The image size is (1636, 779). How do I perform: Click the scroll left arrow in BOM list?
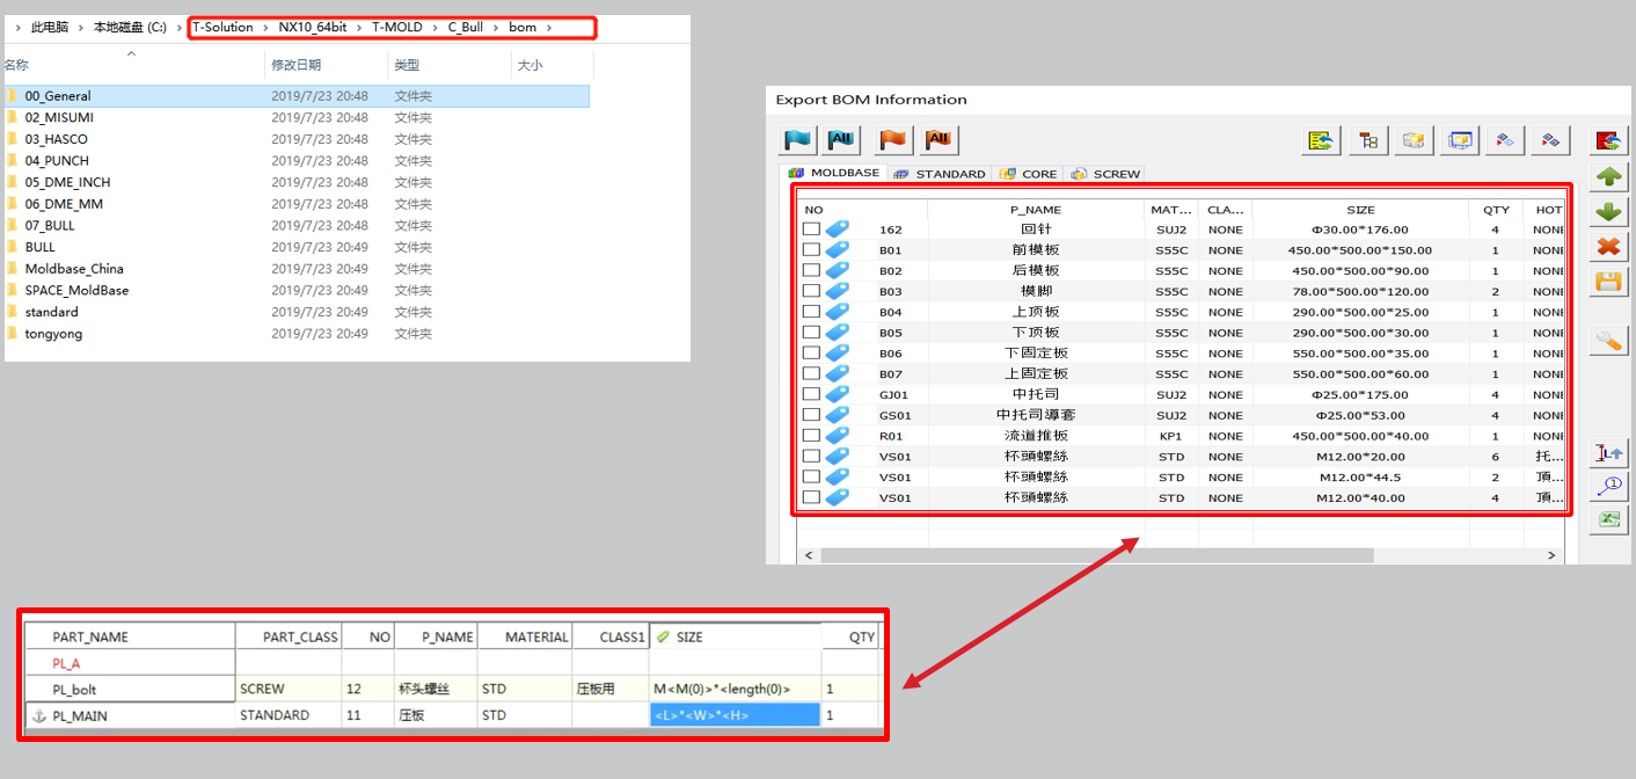[809, 555]
